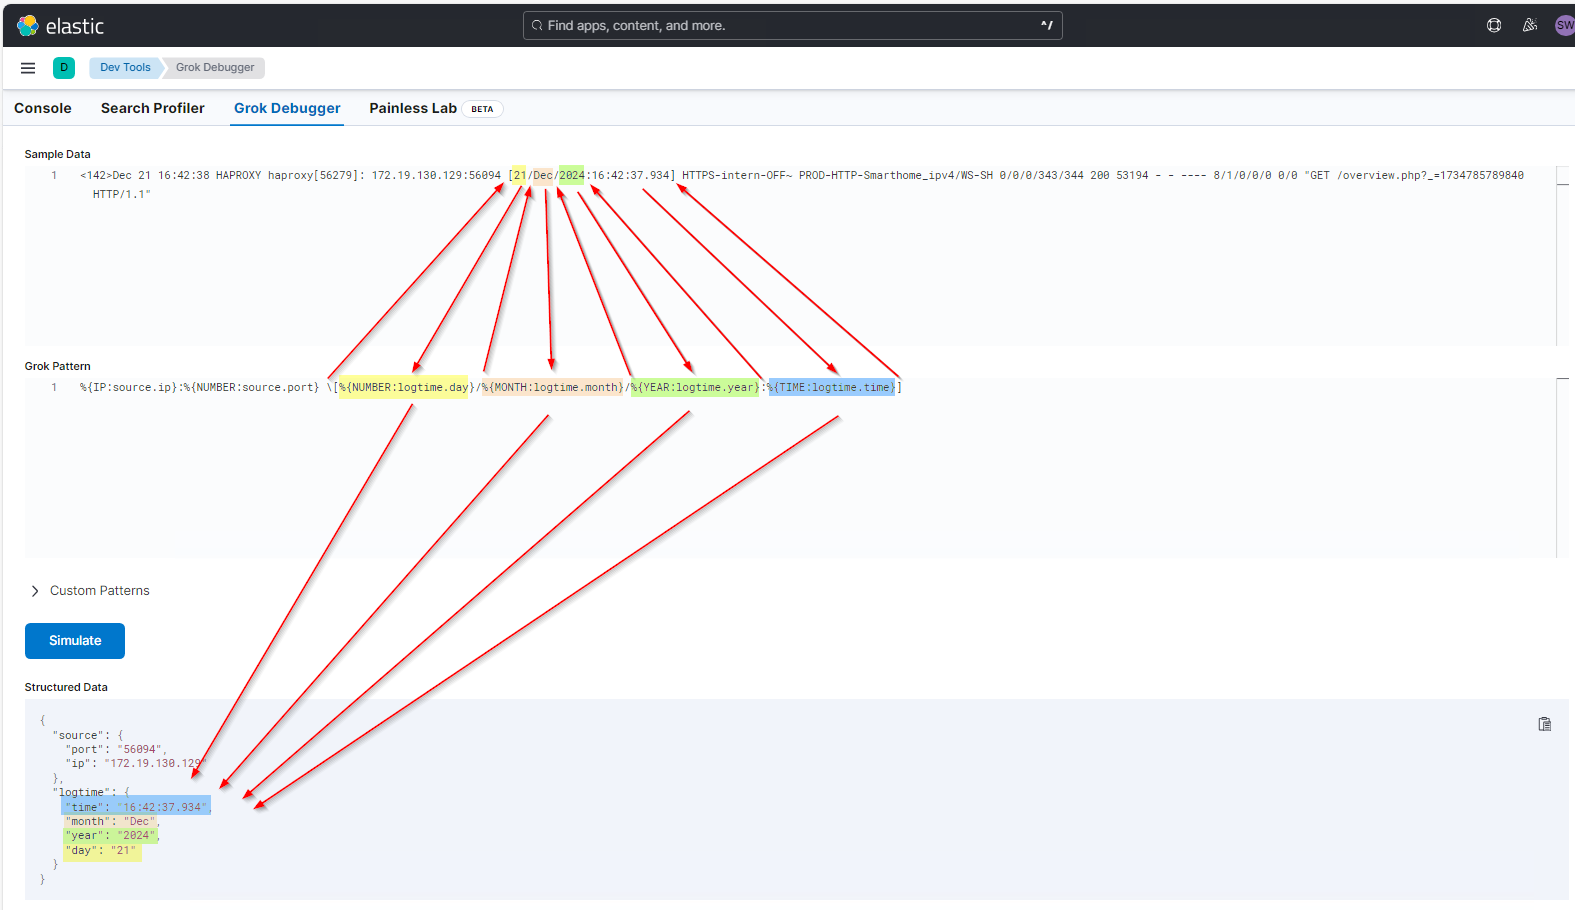
Task: Select the Grok Debugger tab
Action: pyautogui.click(x=287, y=108)
